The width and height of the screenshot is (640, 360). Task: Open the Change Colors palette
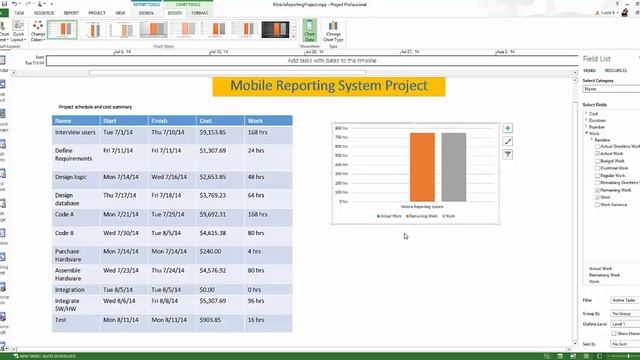[x=38, y=31]
